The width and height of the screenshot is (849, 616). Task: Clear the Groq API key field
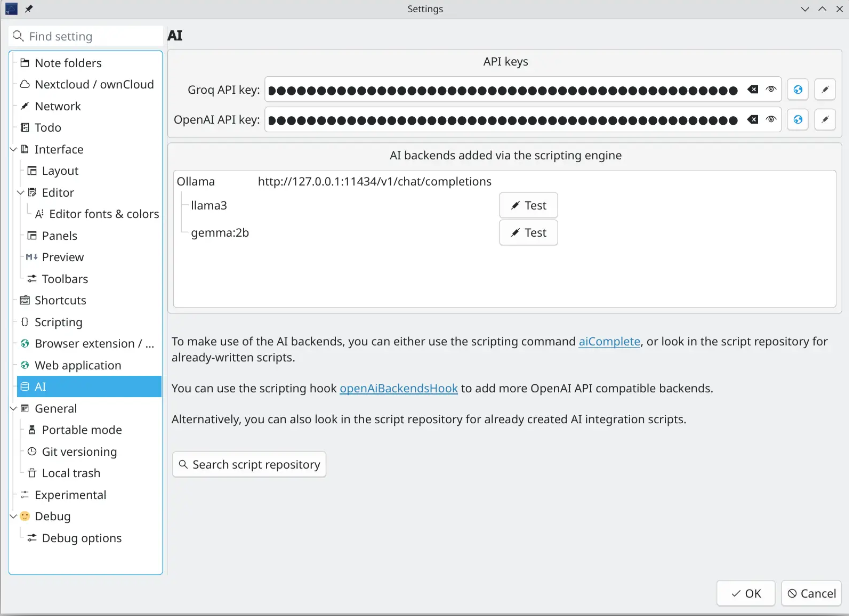click(x=753, y=90)
